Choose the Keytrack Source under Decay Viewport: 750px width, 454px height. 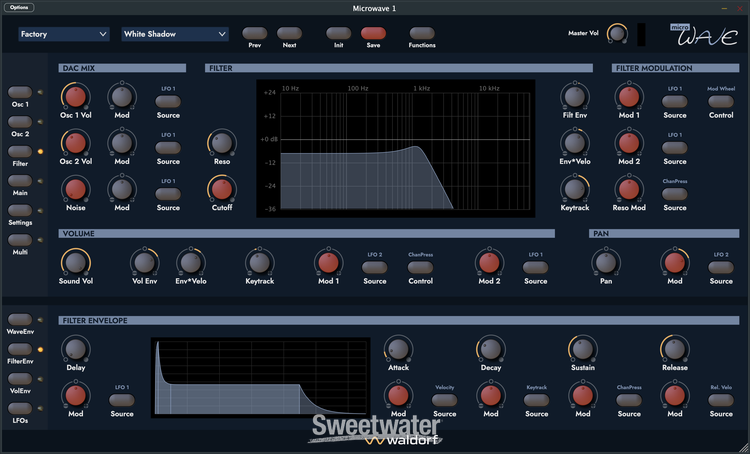pyautogui.click(x=537, y=400)
